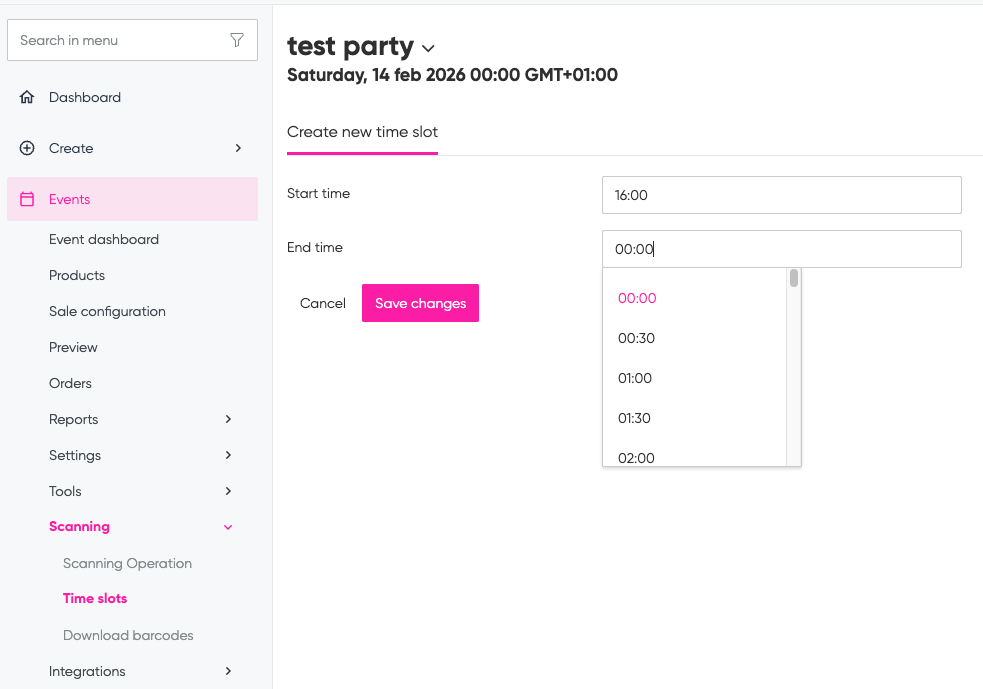Collapse the Scanning section chevron
The width and height of the screenshot is (983, 689).
coord(228,527)
